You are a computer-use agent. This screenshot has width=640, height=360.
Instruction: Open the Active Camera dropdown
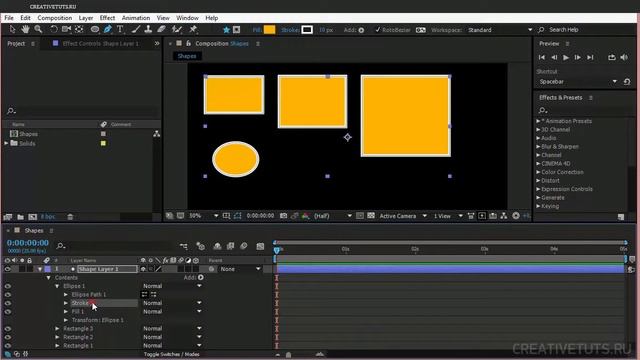click(x=403, y=216)
